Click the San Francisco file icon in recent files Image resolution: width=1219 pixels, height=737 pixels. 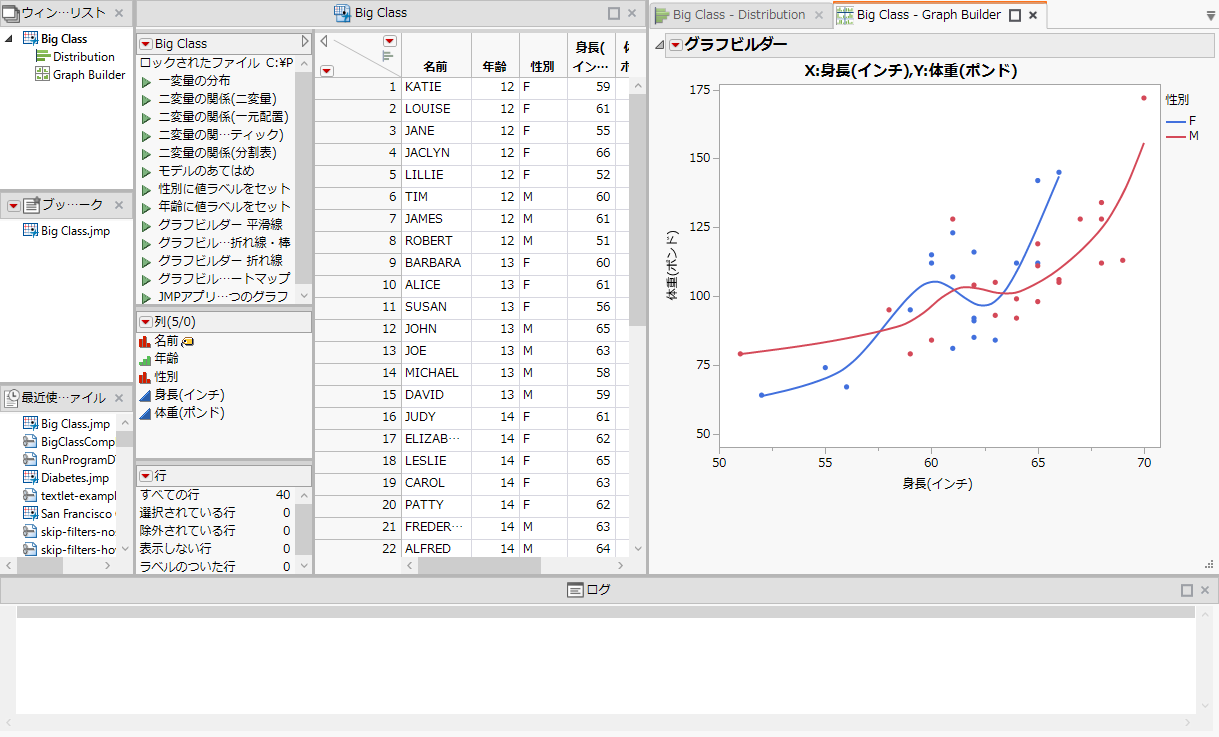pos(30,514)
